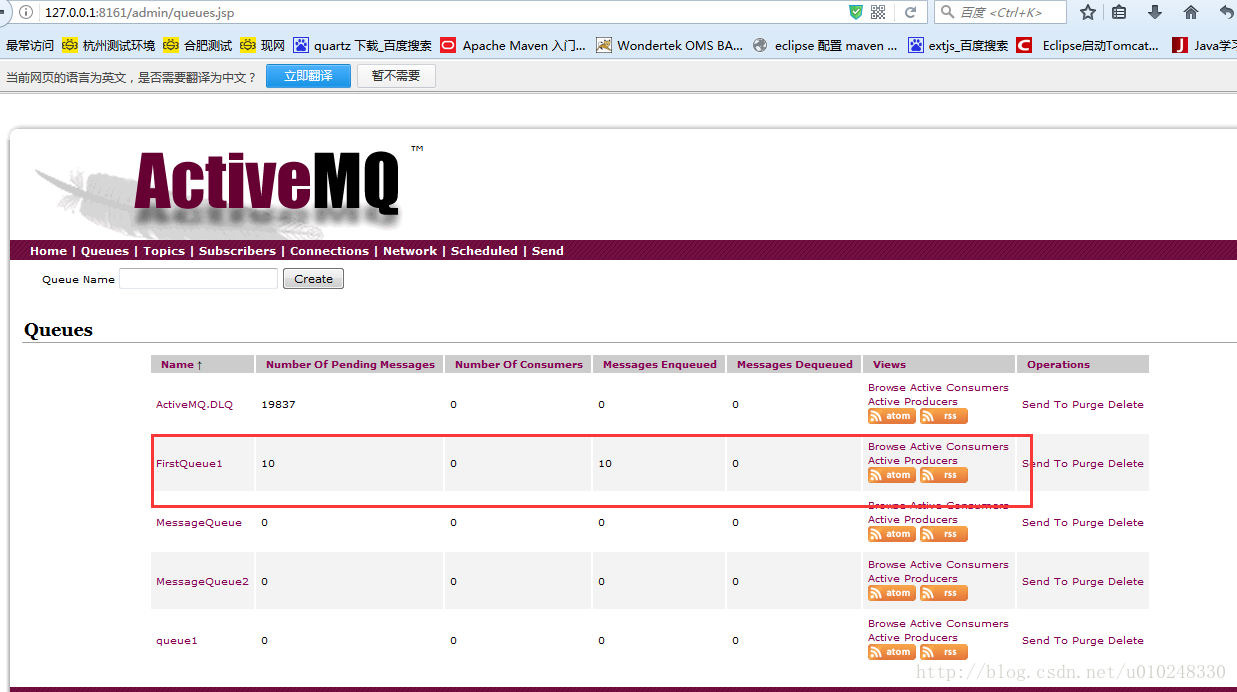Click the Create queue button
This screenshot has width=1237, height=692.
(x=313, y=279)
